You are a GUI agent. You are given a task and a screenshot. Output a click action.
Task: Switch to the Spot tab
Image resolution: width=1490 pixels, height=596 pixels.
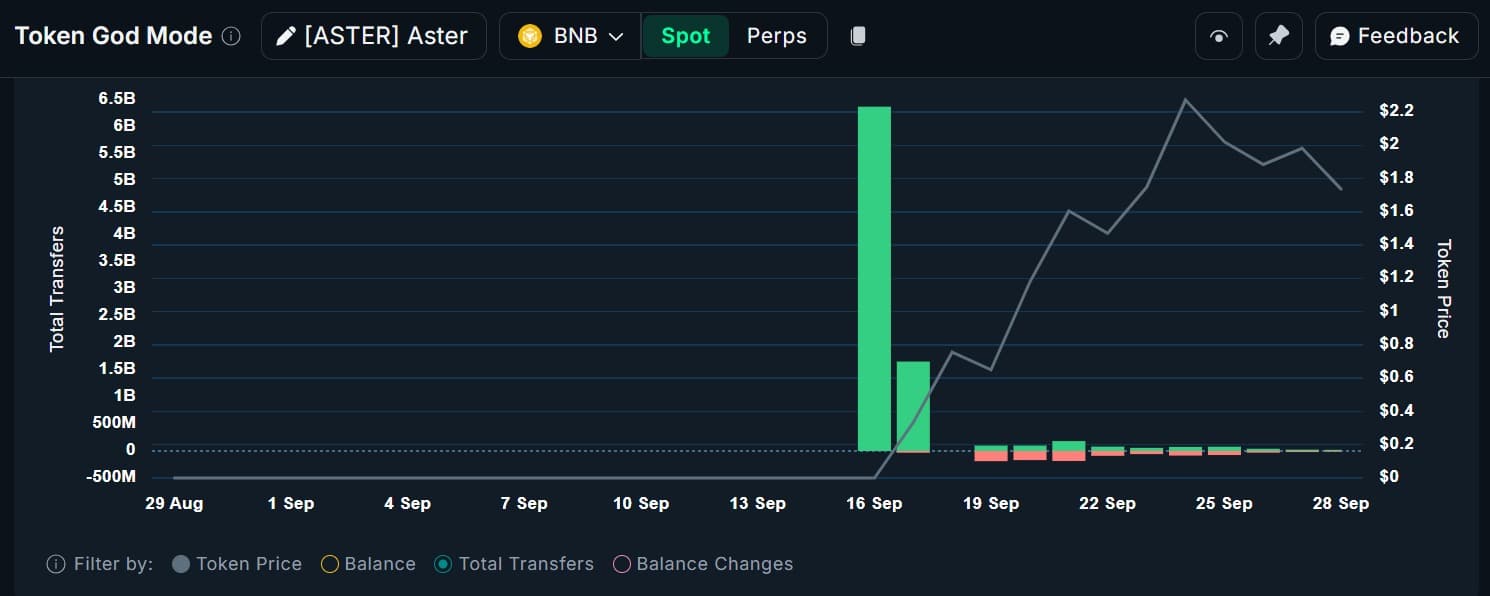(686, 36)
